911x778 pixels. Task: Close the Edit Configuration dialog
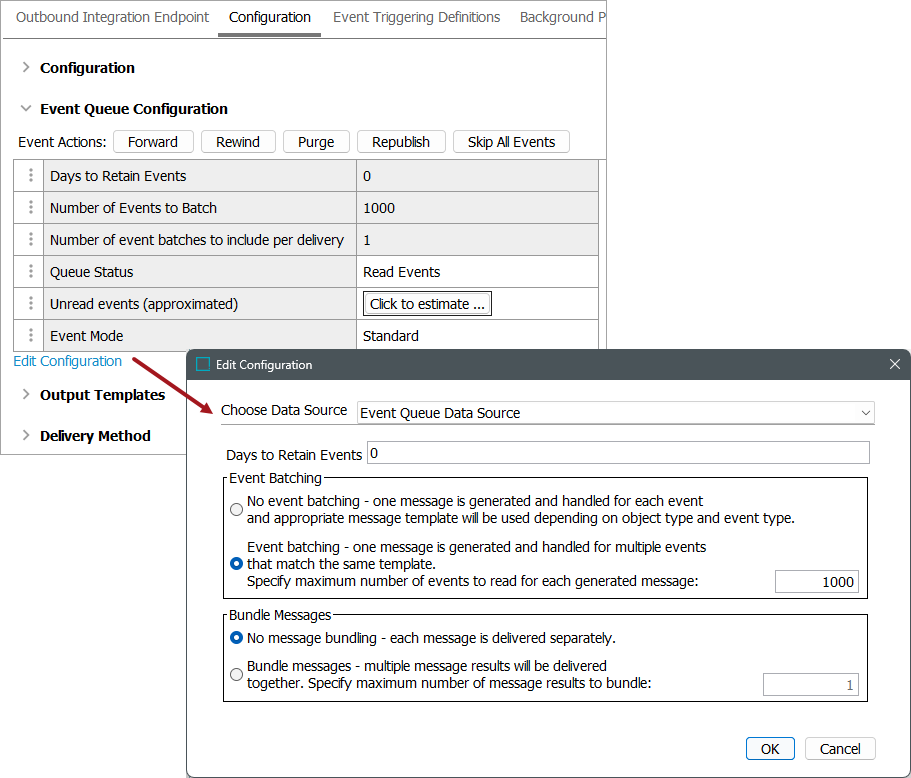[x=895, y=365]
